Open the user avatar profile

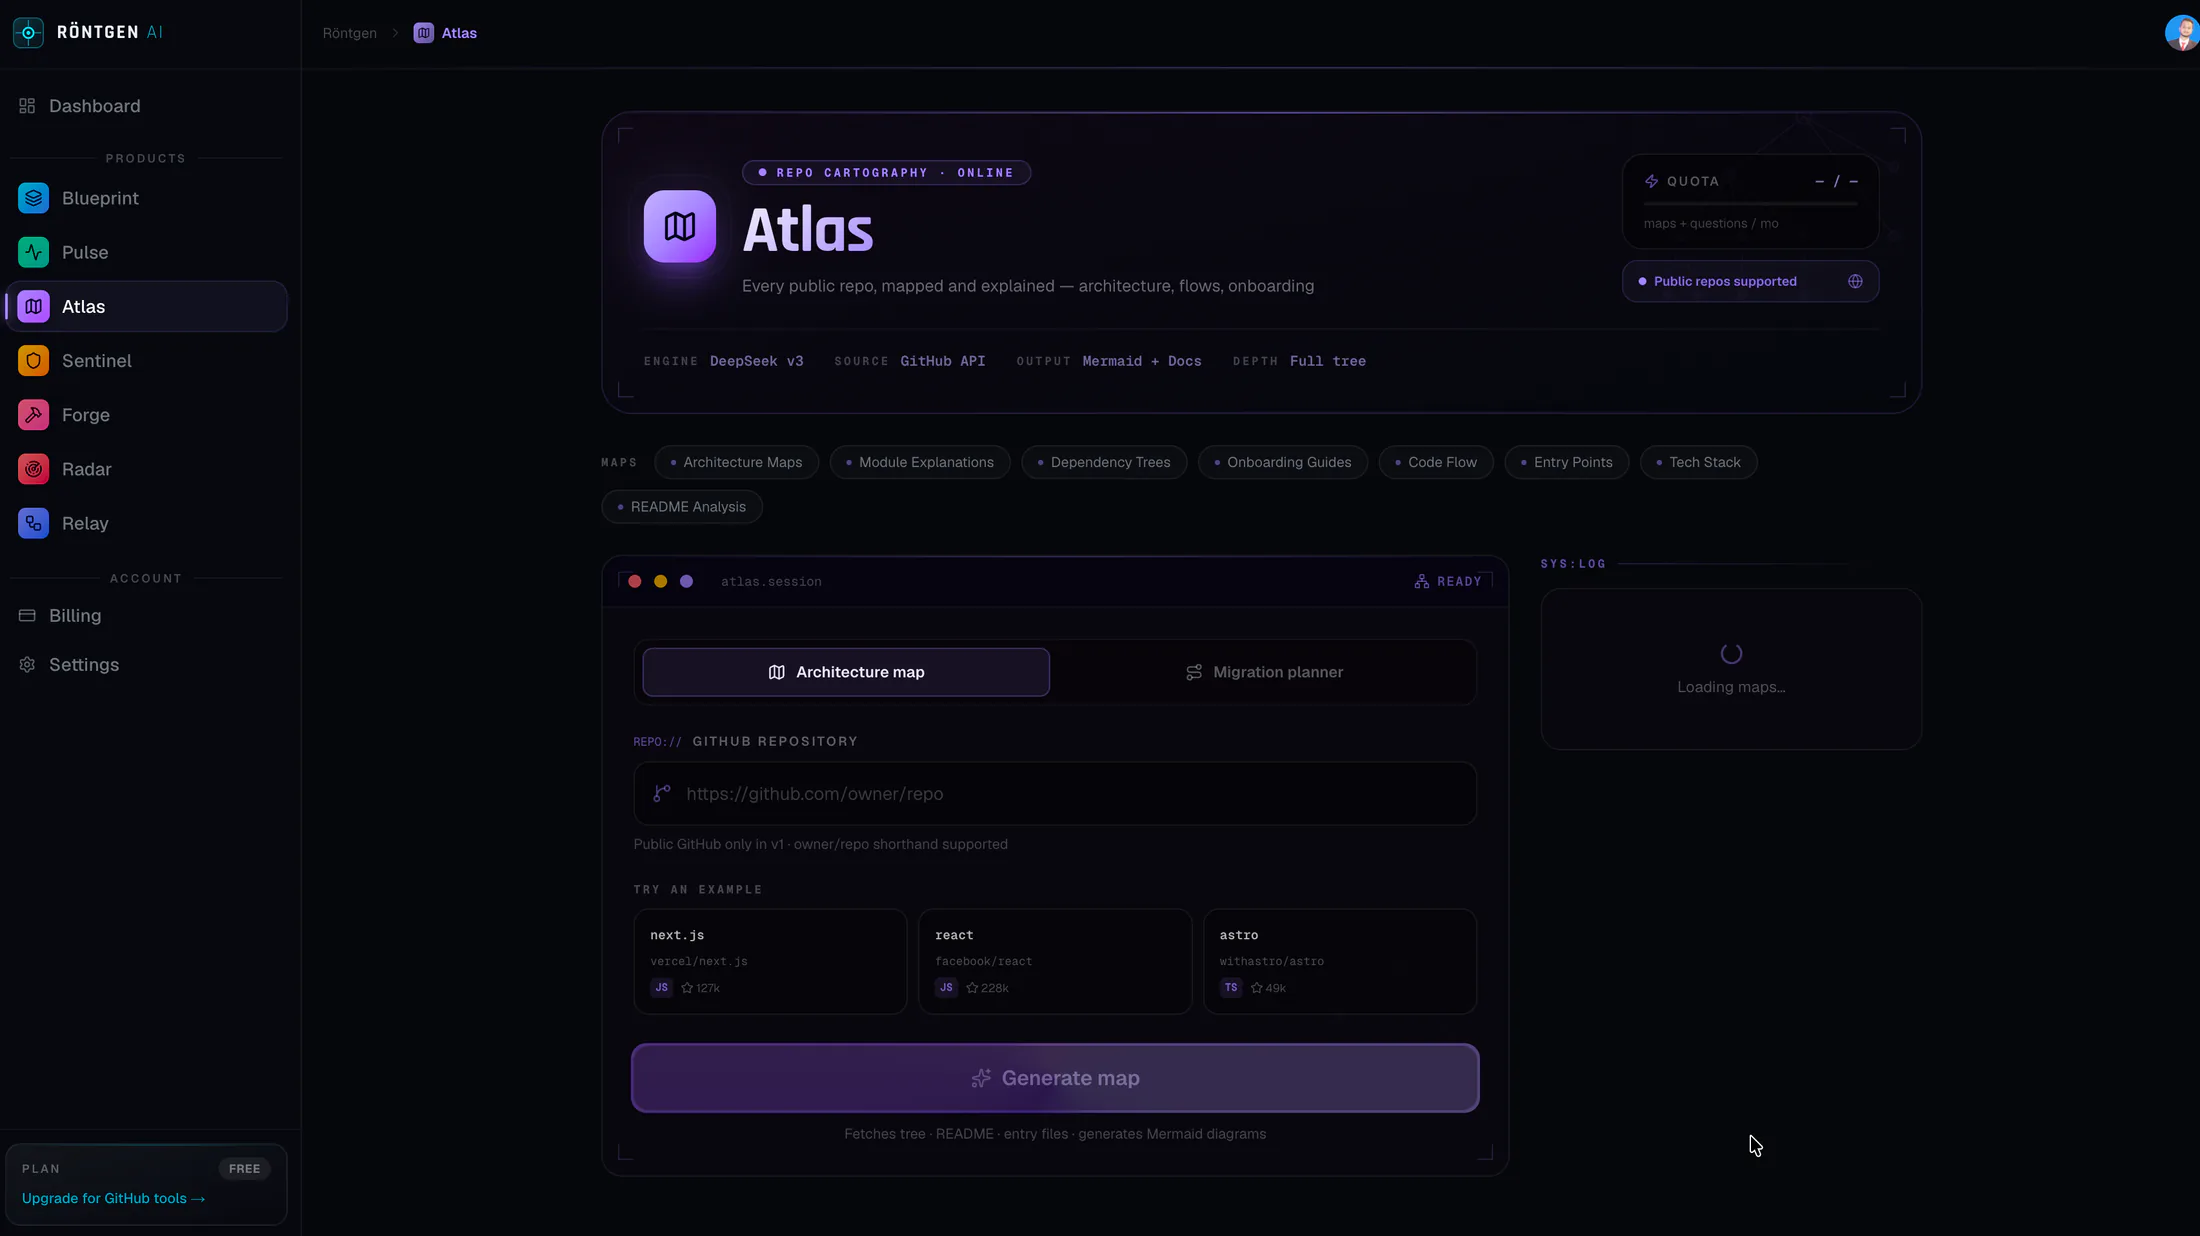pos(2182,32)
